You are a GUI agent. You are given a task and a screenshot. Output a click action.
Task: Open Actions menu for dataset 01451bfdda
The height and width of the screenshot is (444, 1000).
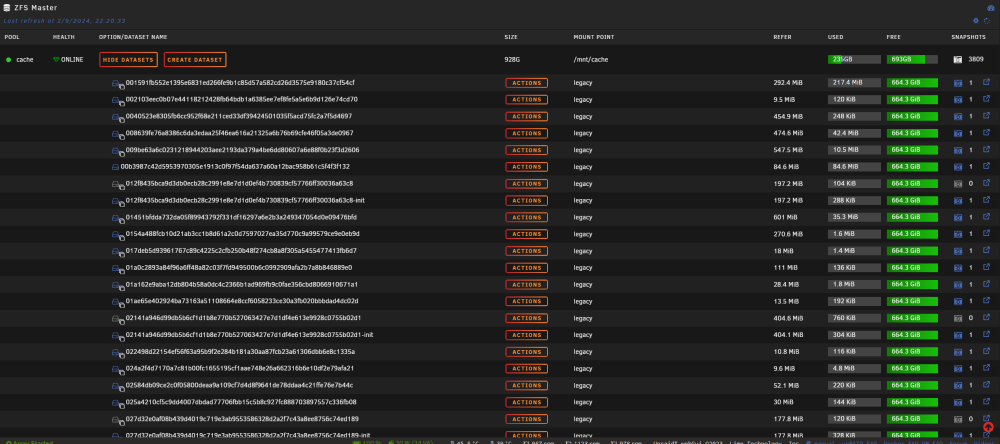(x=526, y=217)
